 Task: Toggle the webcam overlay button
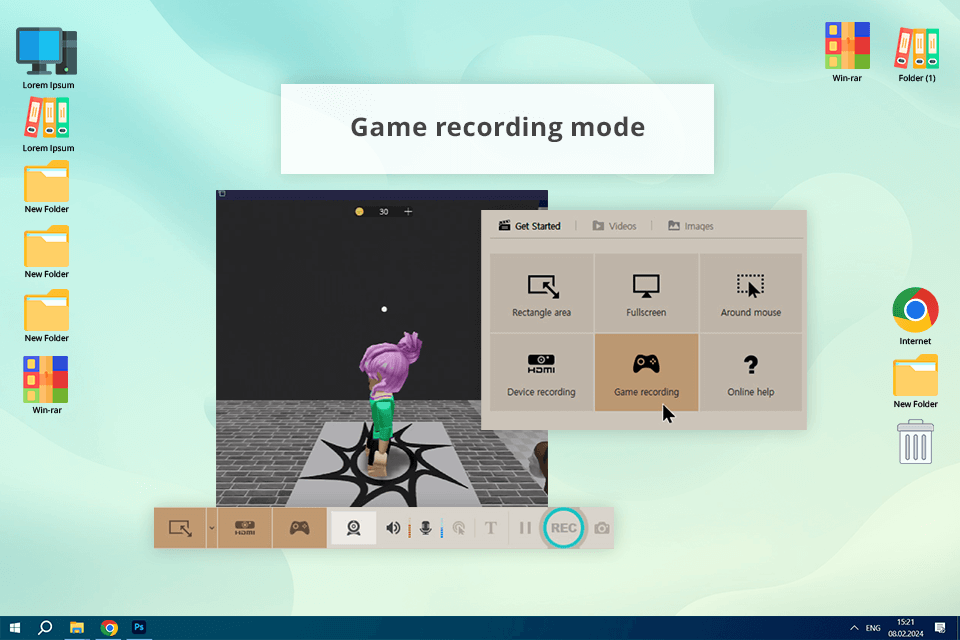[353, 528]
